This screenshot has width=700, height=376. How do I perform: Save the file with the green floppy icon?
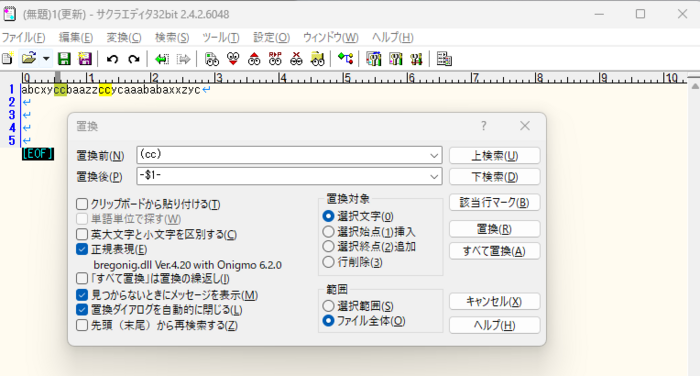coord(64,58)
